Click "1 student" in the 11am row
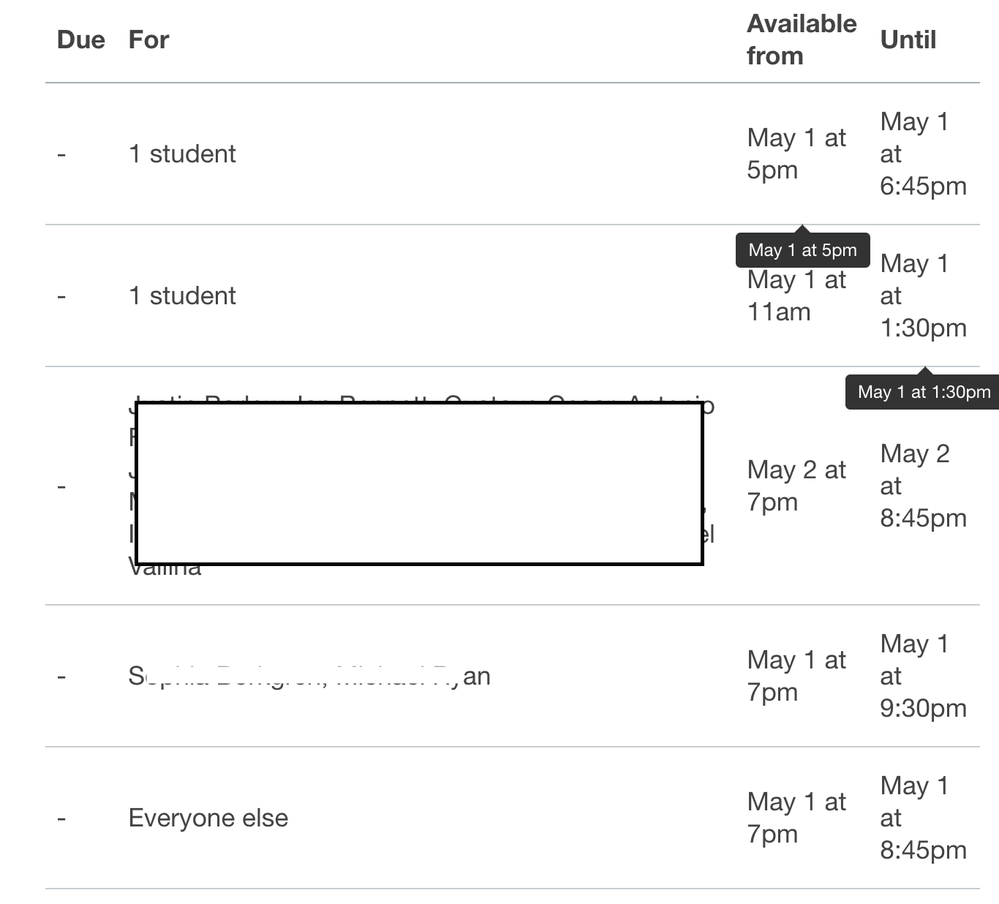 pos(182,296)
